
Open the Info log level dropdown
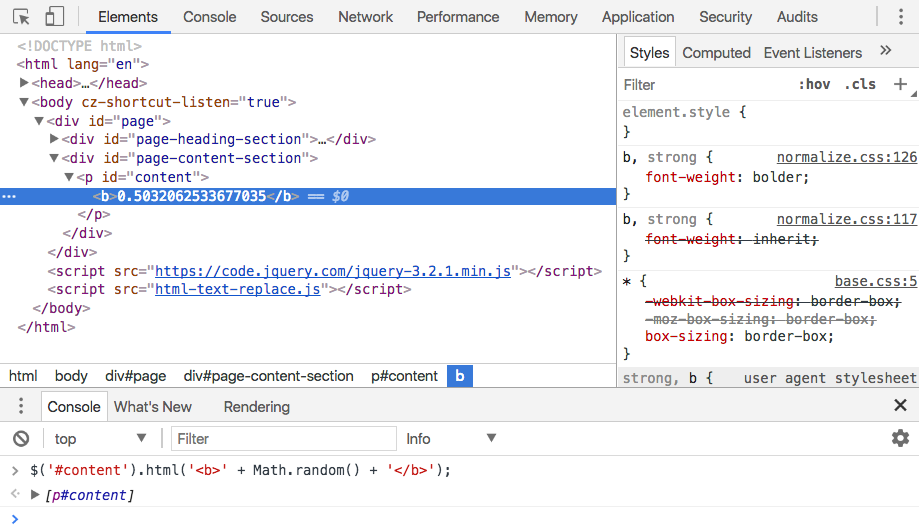pos(451,439)
